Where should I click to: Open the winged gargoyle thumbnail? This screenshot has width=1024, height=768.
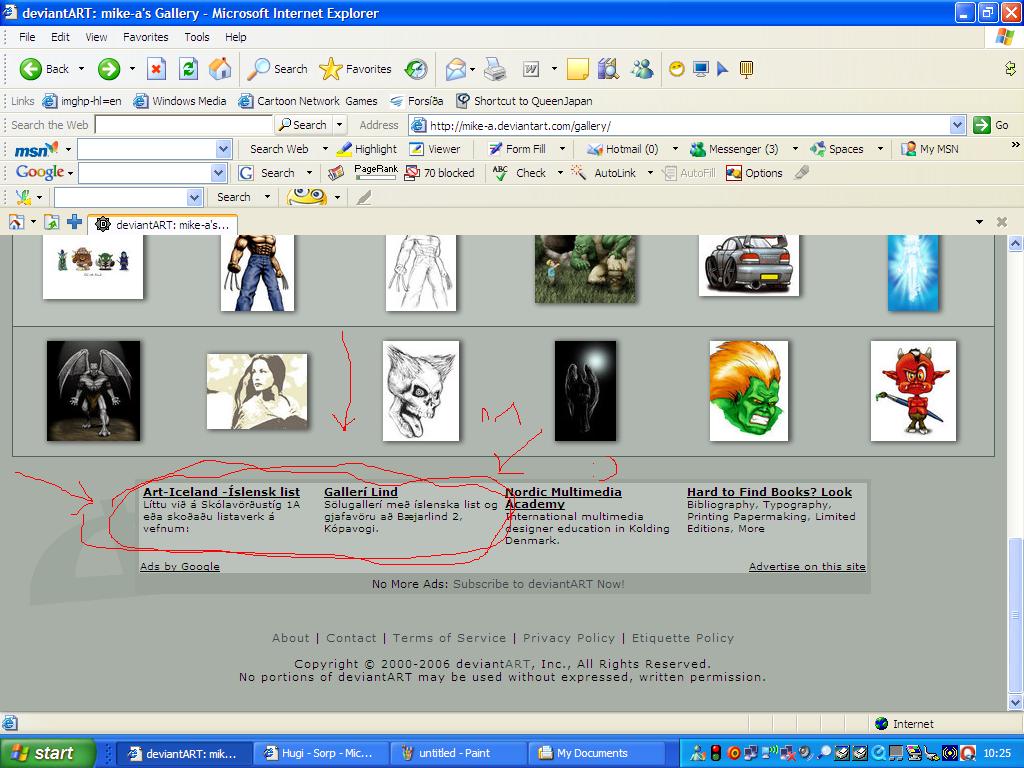tap(93, 391)
